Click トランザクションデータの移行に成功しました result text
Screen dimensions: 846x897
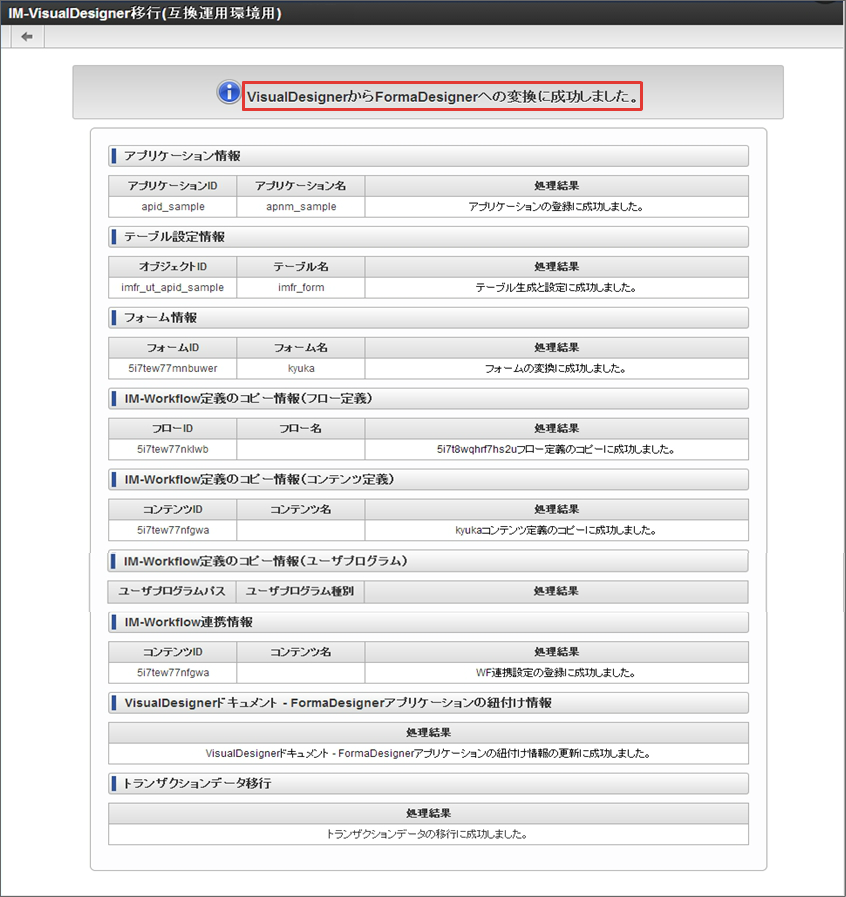point(428,834)
